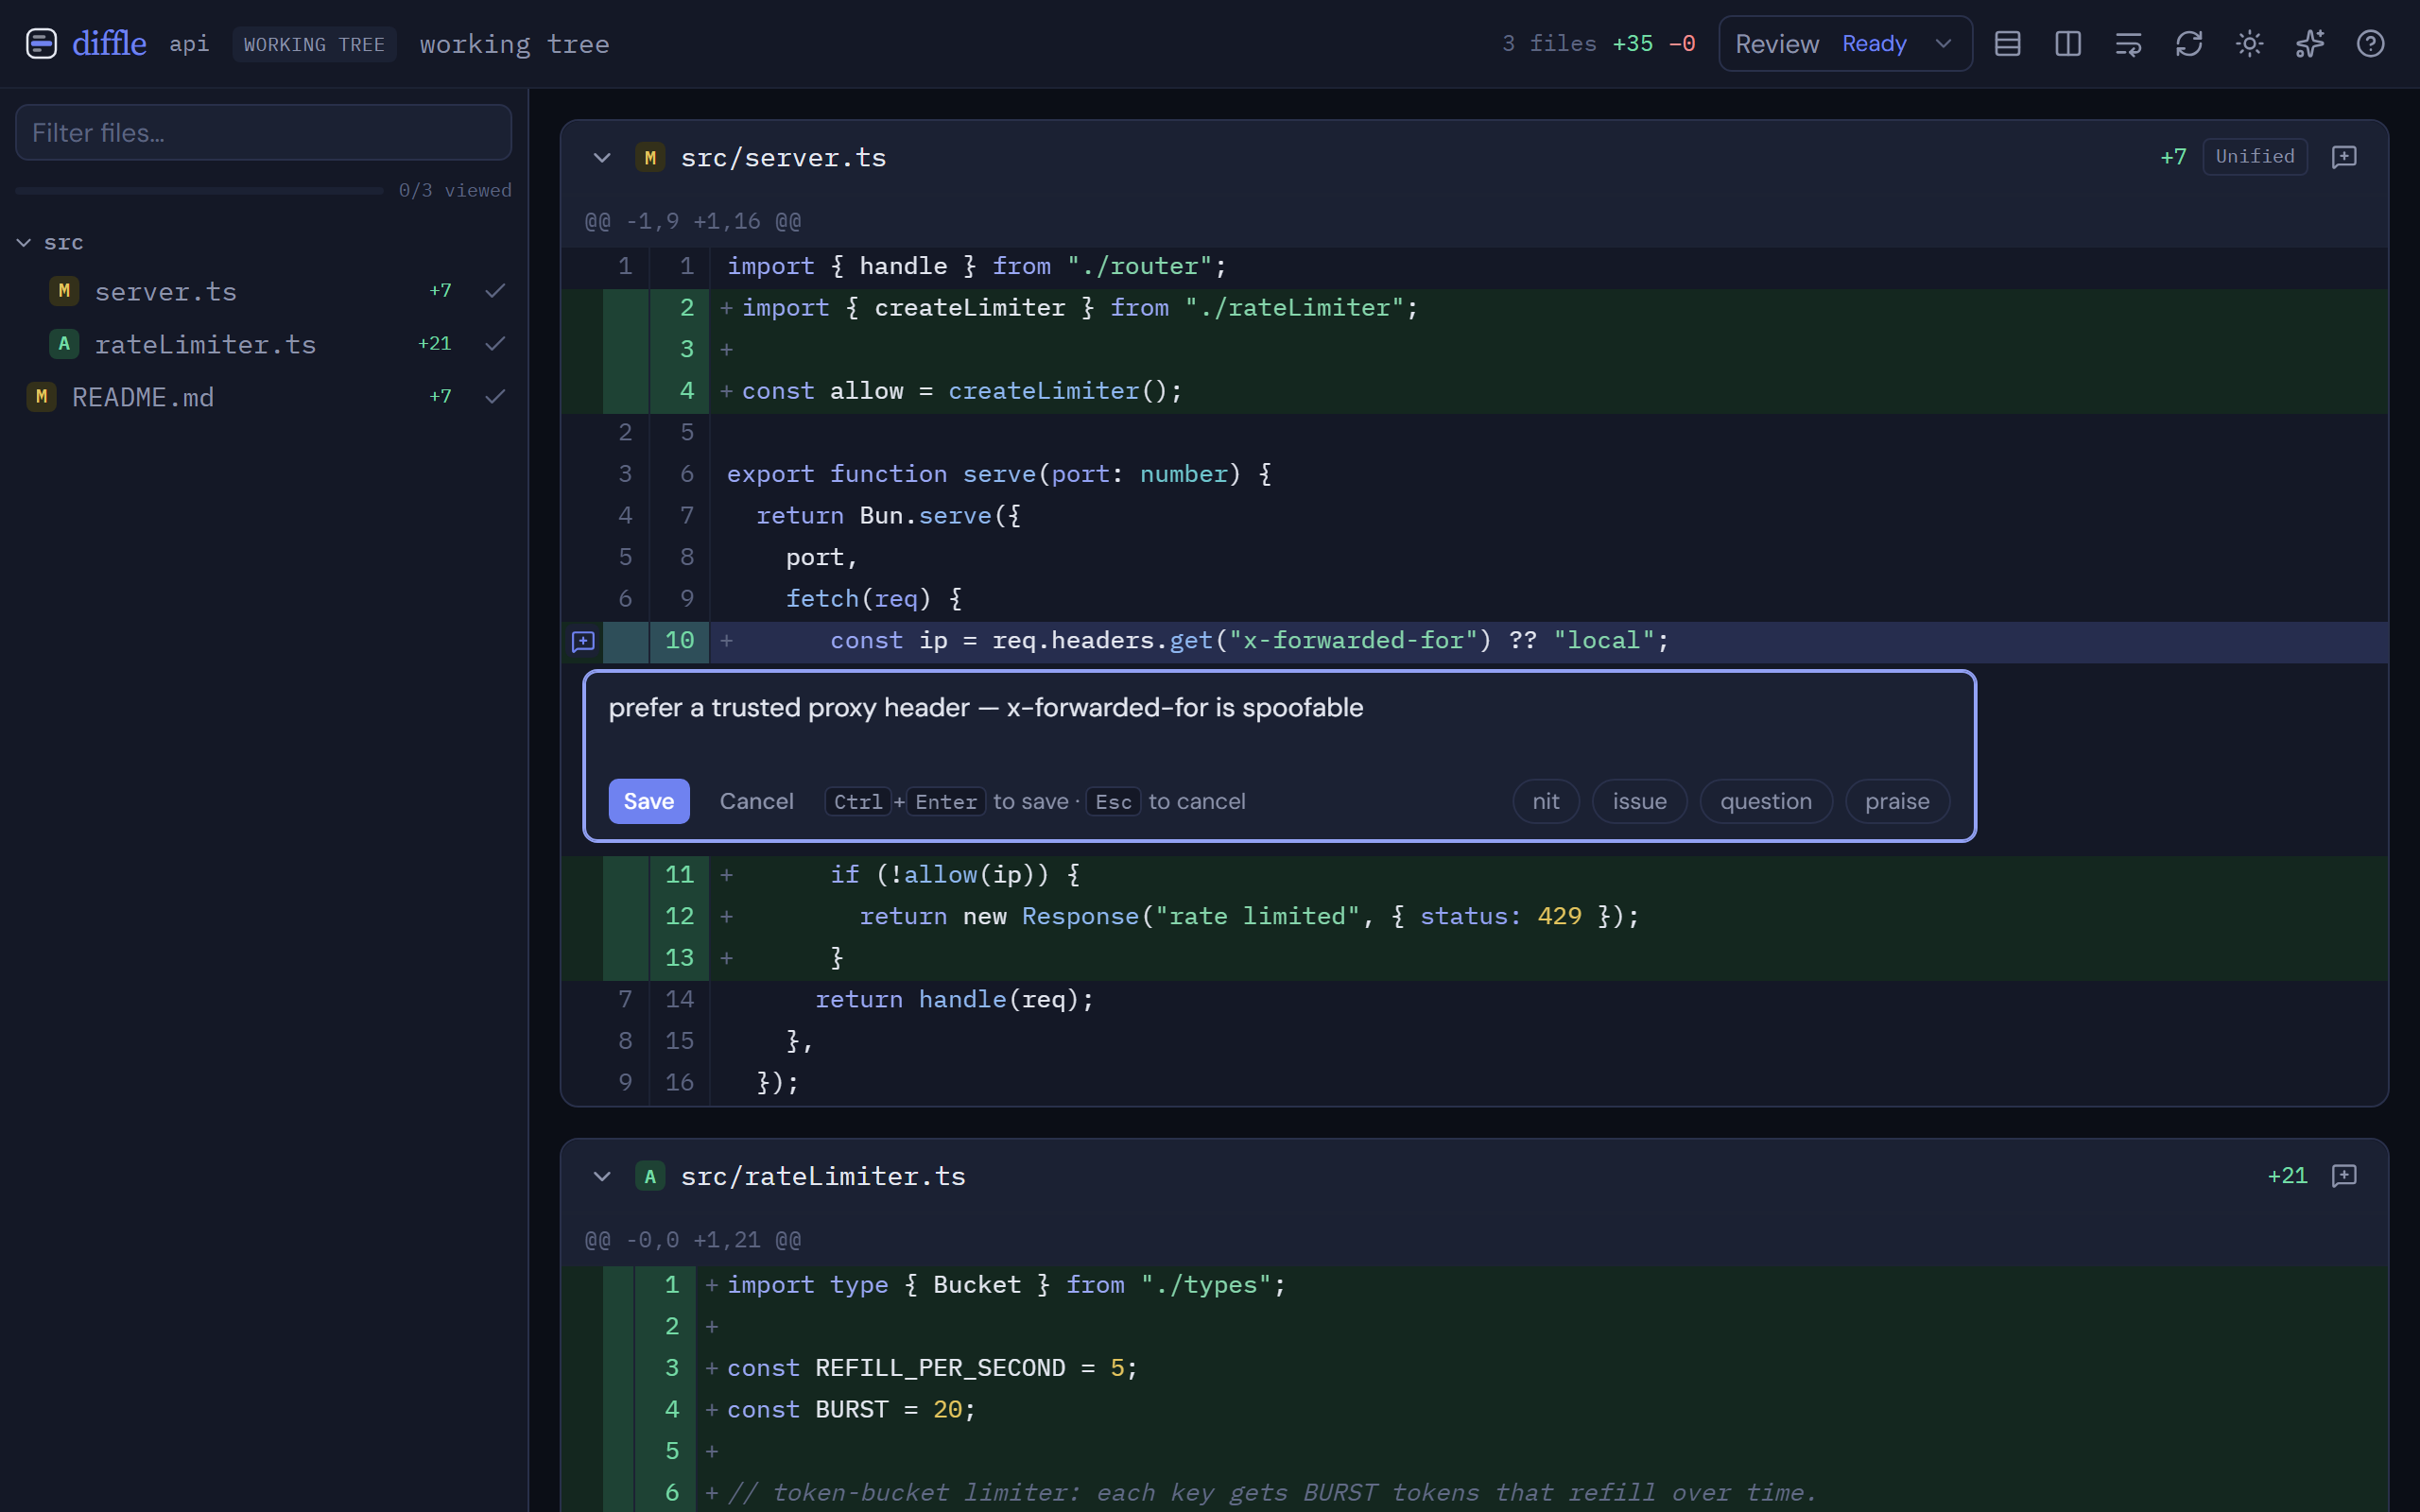This screenshot has height=1512, width=2420.
Task: Add file comment on src/rateLimiter.ts header
Action: pos(2344,1176)
